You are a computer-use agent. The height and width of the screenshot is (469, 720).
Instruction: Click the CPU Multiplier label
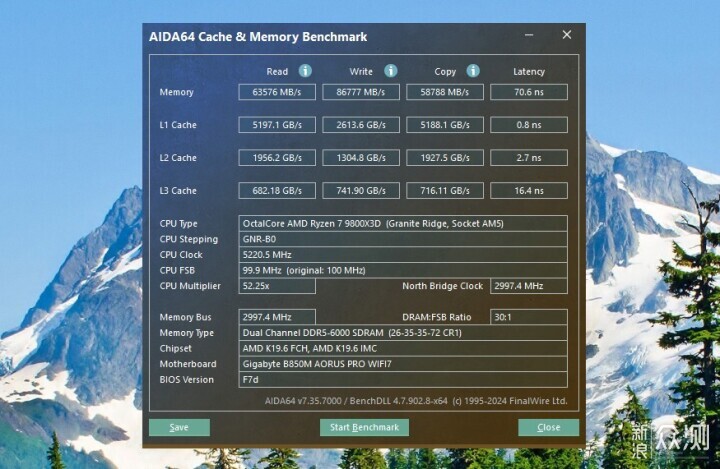(190, 286)
